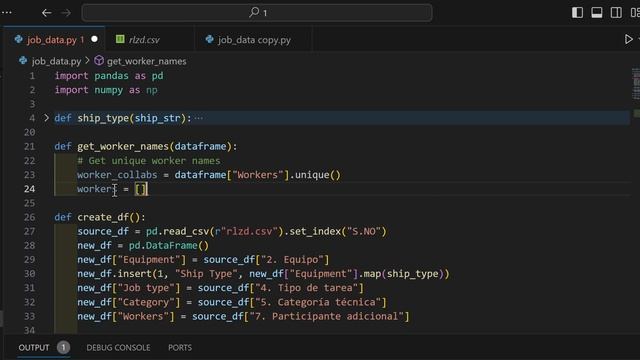The image size is (640, 360).
Task: Click get_worker_names in the breadcrumb
Action: tap(147, 61)
